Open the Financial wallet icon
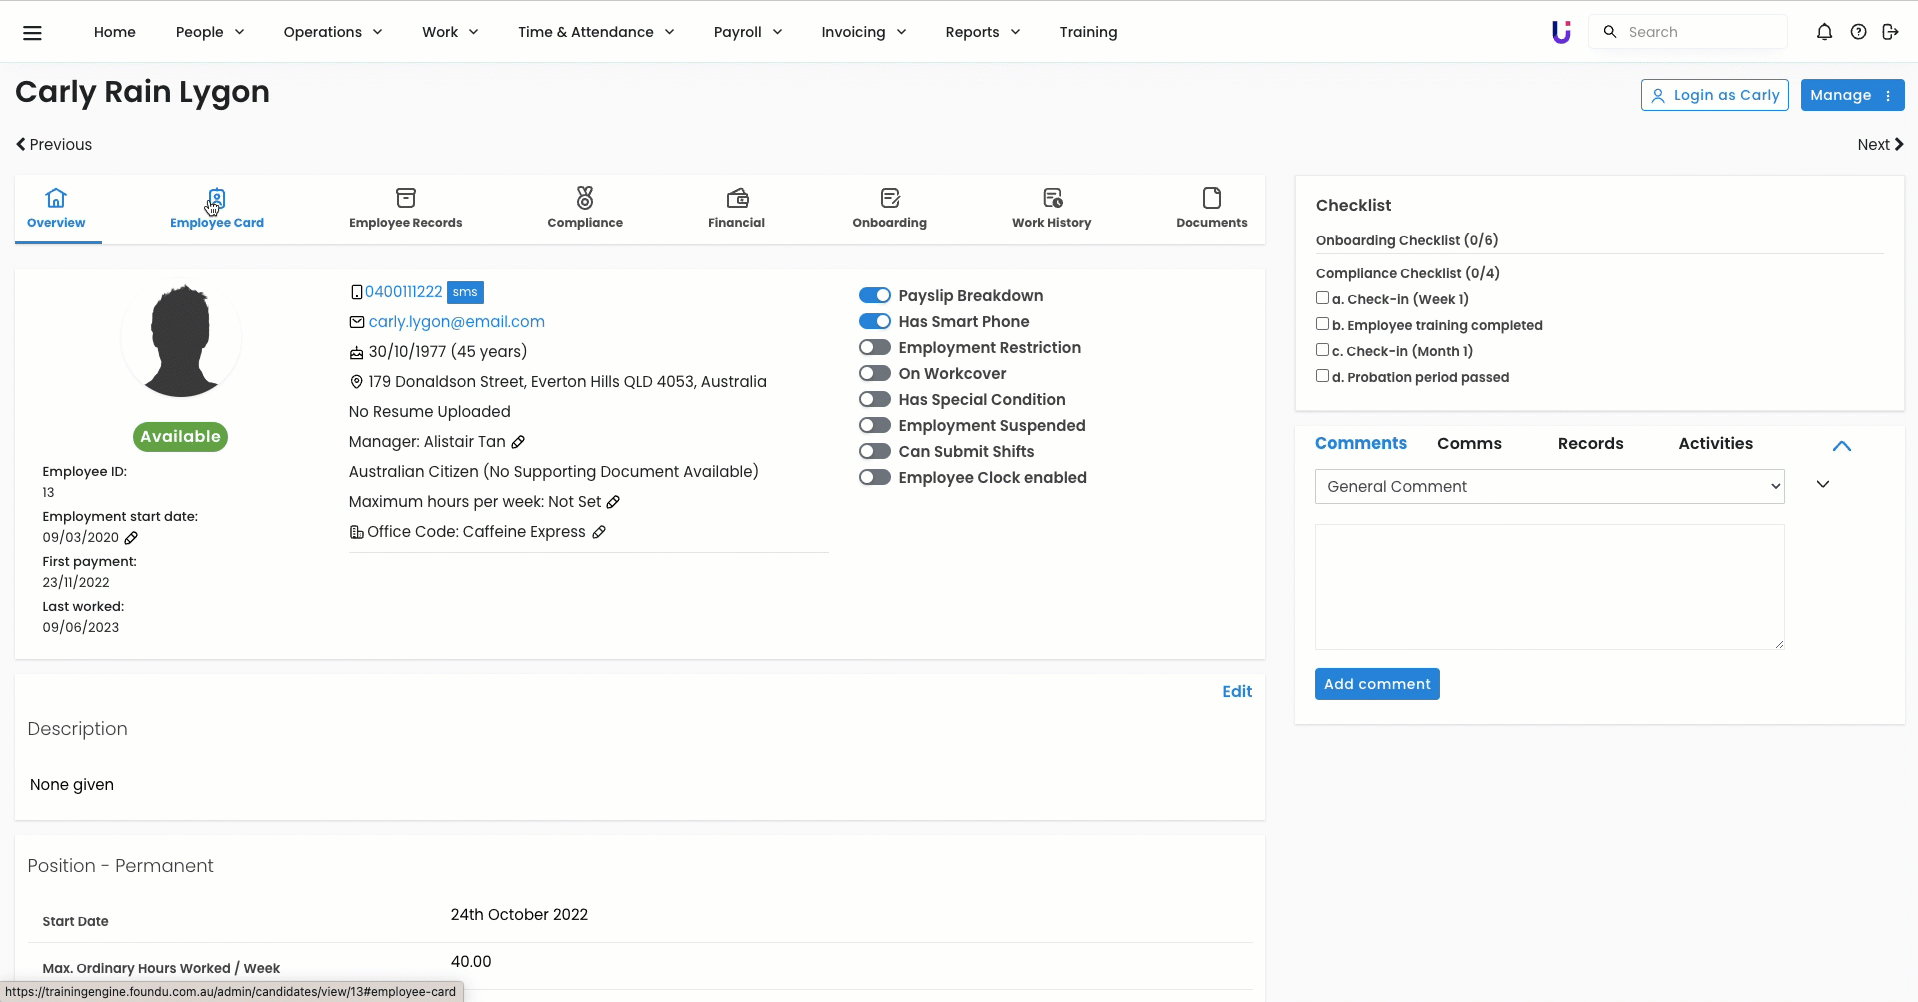 (737, 198)
